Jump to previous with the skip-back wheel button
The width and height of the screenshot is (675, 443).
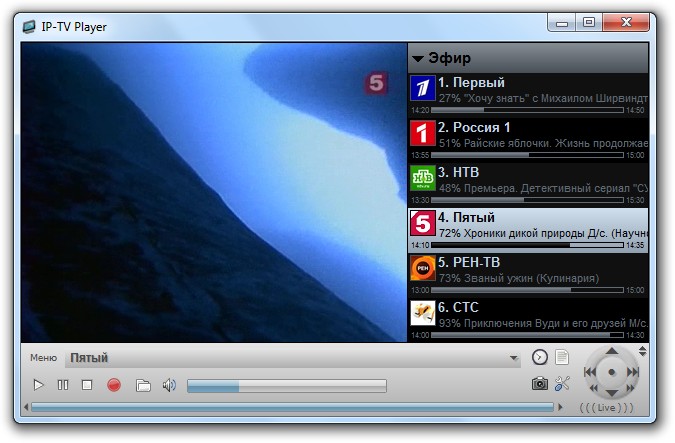point(590,372)
